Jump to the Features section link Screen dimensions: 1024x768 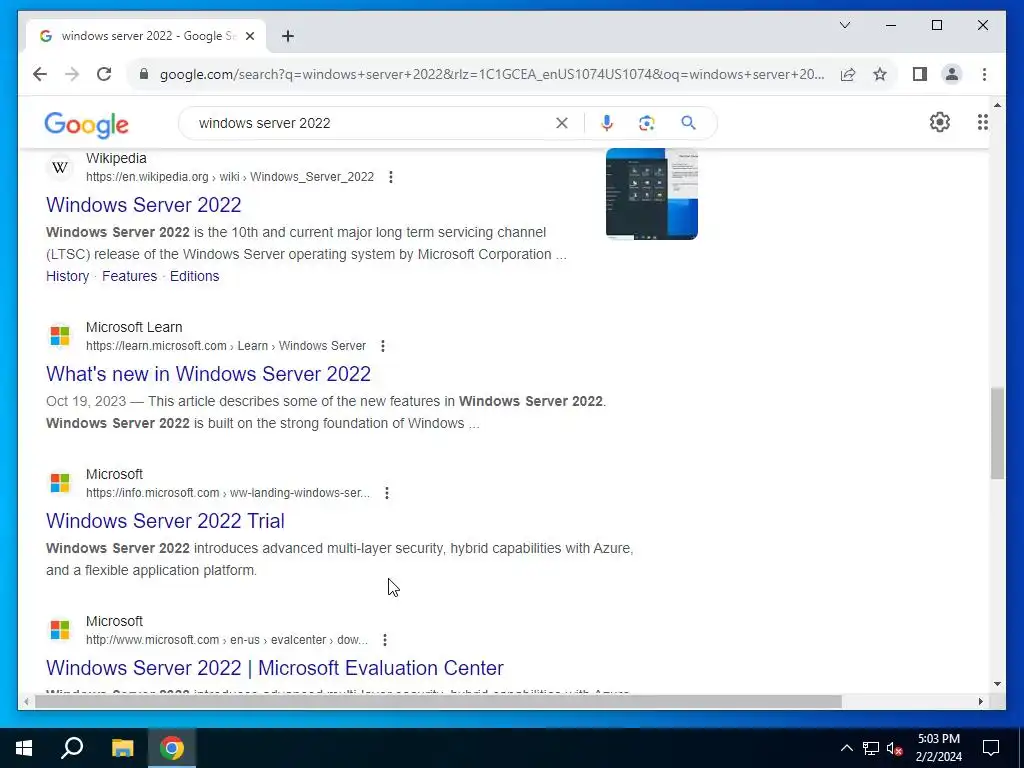tap(129, 276)
